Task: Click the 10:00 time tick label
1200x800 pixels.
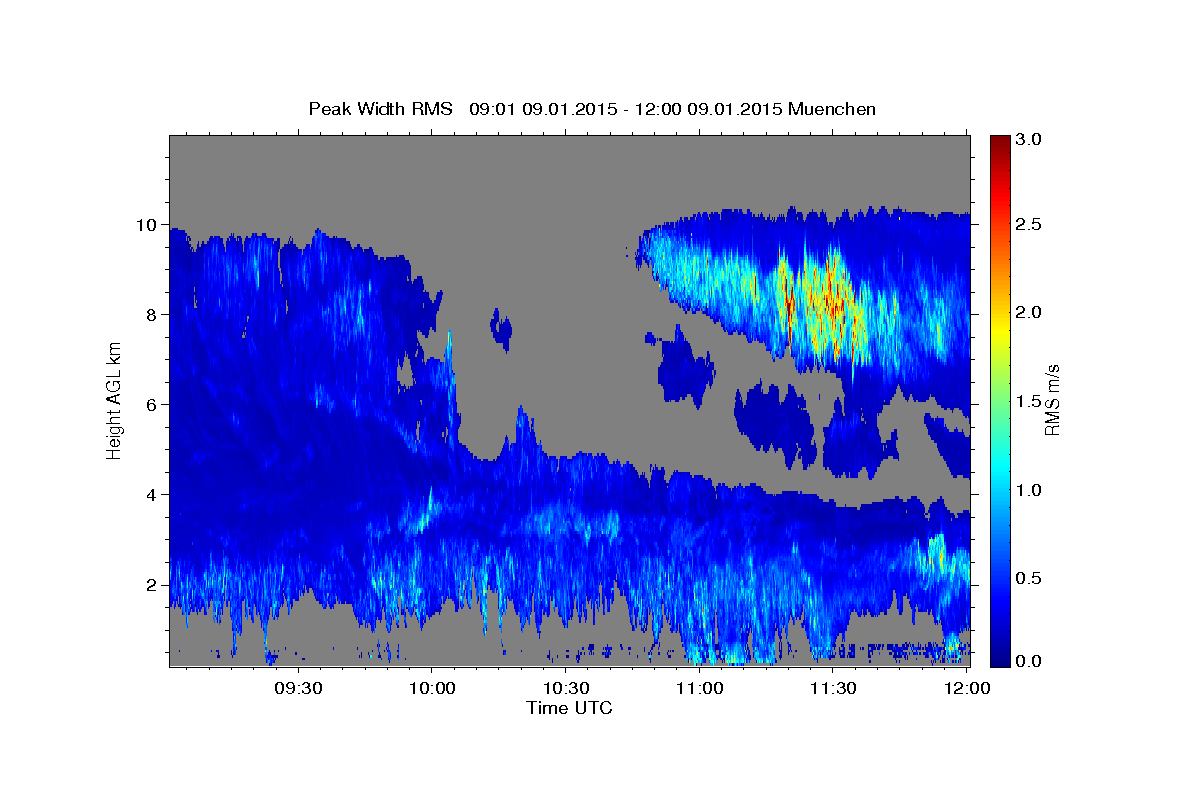Action: (x=432, y=689)
